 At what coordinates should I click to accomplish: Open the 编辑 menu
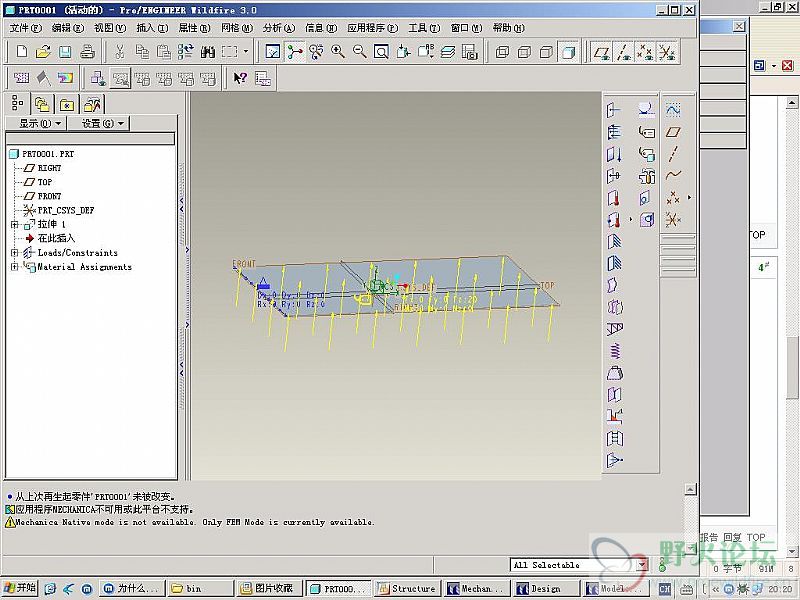(68, 28)
